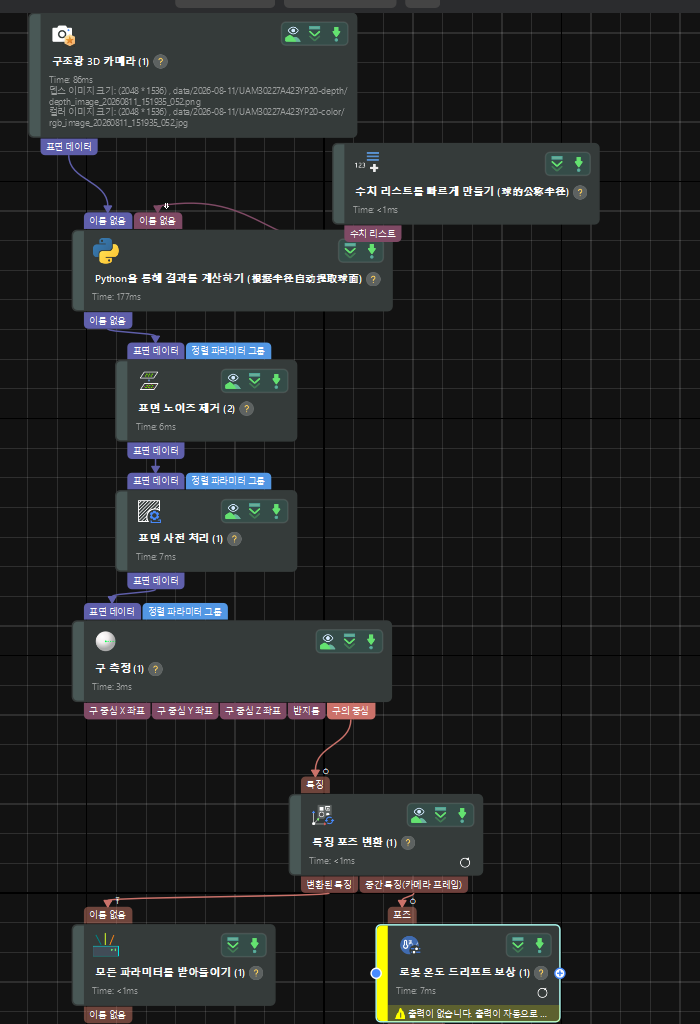Open help for 수치 리스트를 빠르게 만들기 step
The image size is (700, 1024).
[580, 192]
